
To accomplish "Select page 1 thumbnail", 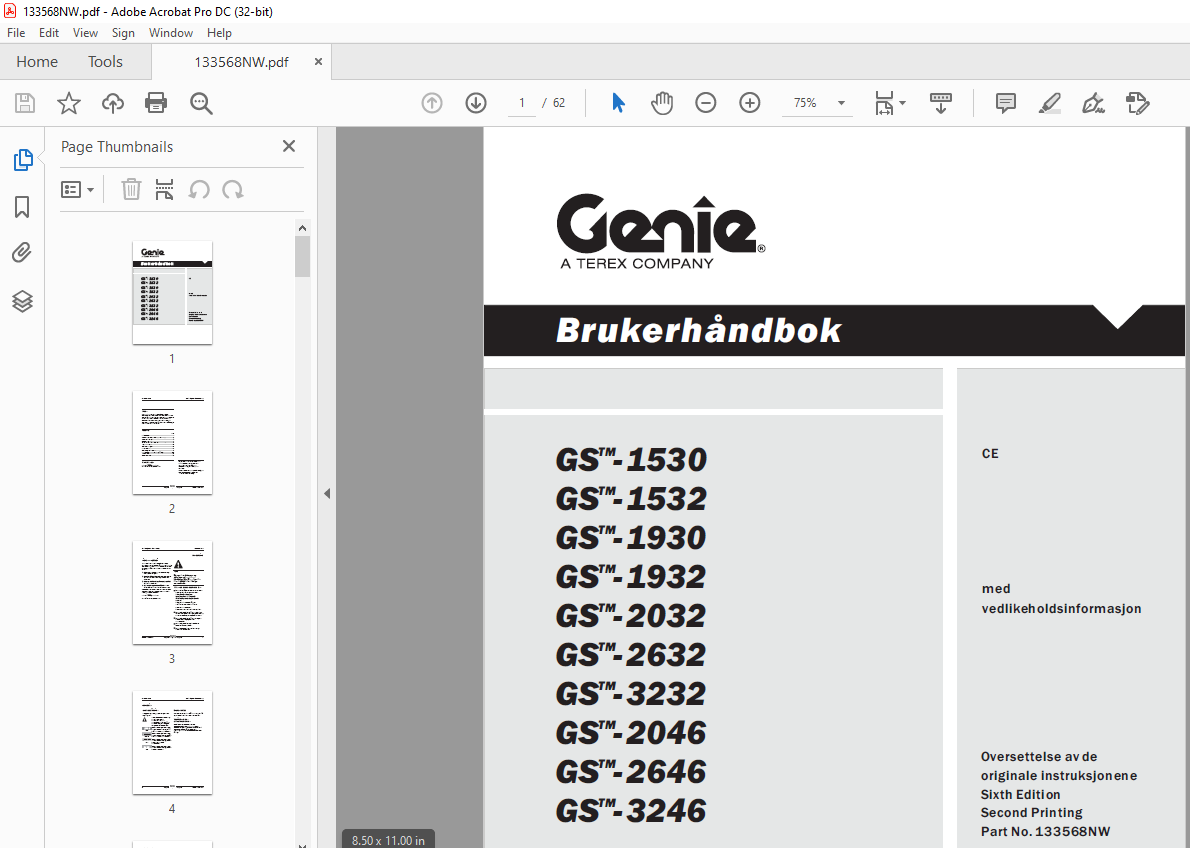I will pyautogui.click(x=172, y=293).
